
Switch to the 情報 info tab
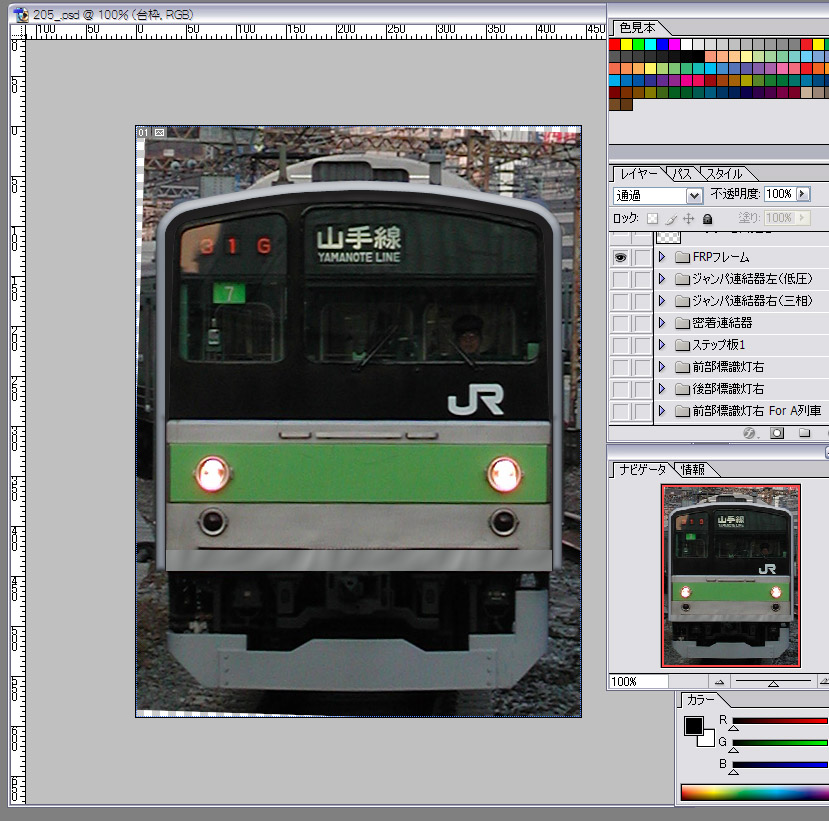coord(693,469)
